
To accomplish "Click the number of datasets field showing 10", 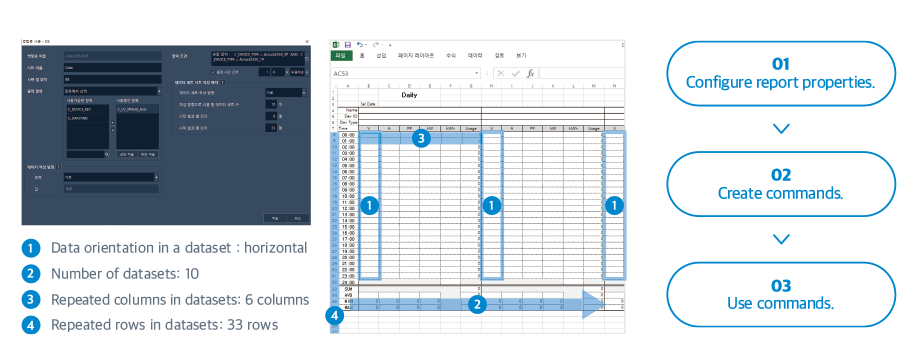I will click(271, 104).
